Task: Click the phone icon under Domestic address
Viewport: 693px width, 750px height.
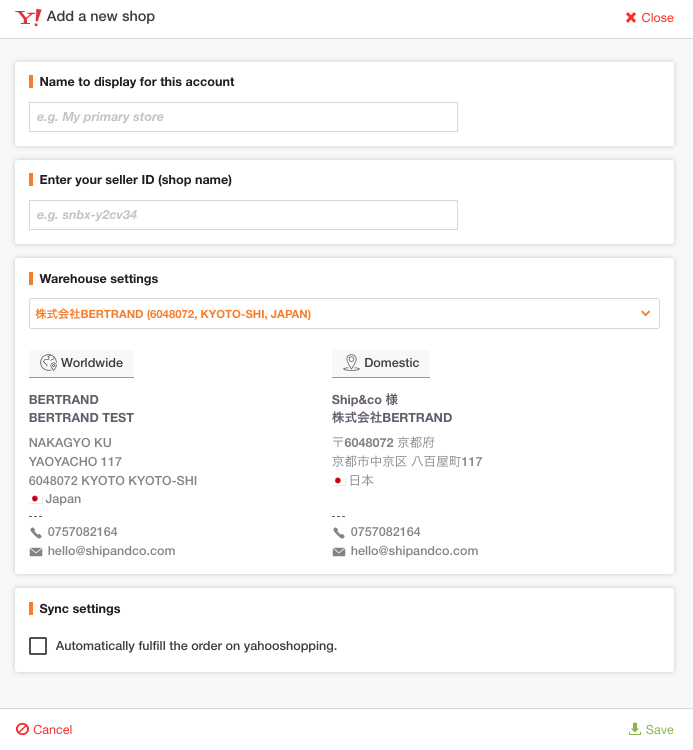Action: point(339,532)
